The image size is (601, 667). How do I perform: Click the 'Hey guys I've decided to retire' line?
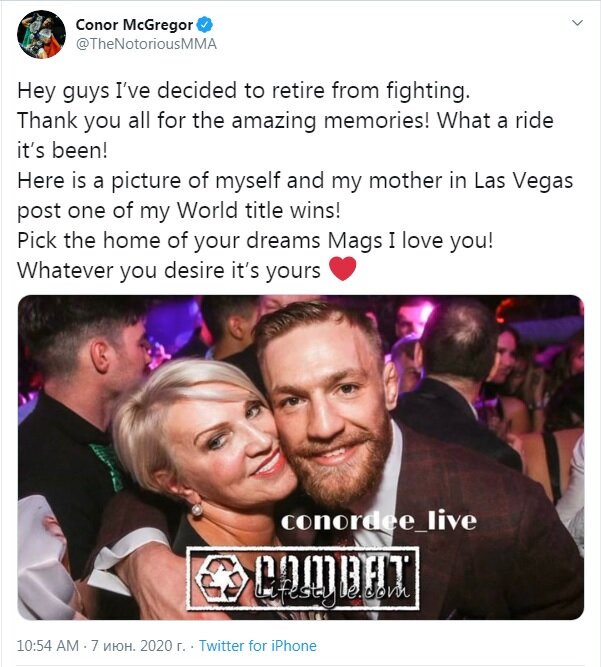(x=244, y=91)
